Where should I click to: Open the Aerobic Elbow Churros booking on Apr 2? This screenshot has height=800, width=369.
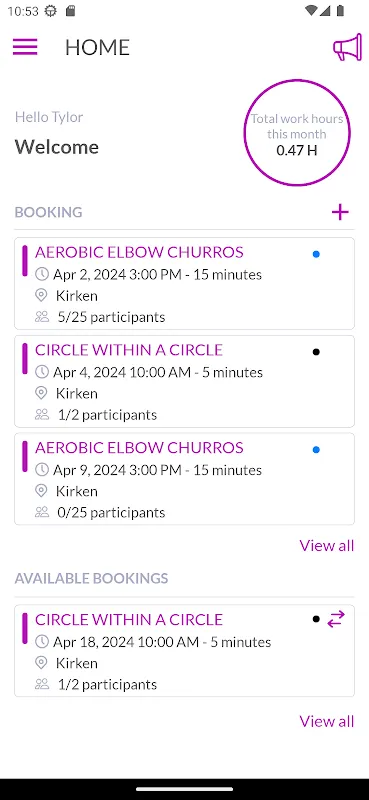point(184,284)
